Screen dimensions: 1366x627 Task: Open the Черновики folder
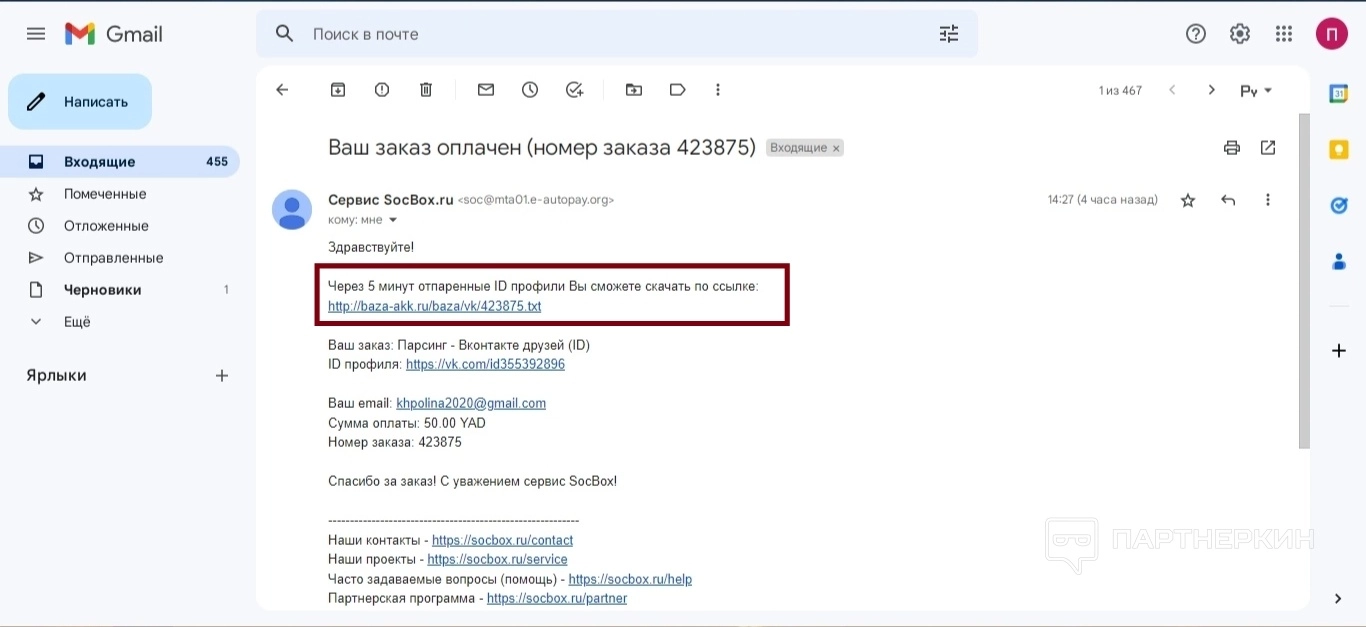point(120,290)
